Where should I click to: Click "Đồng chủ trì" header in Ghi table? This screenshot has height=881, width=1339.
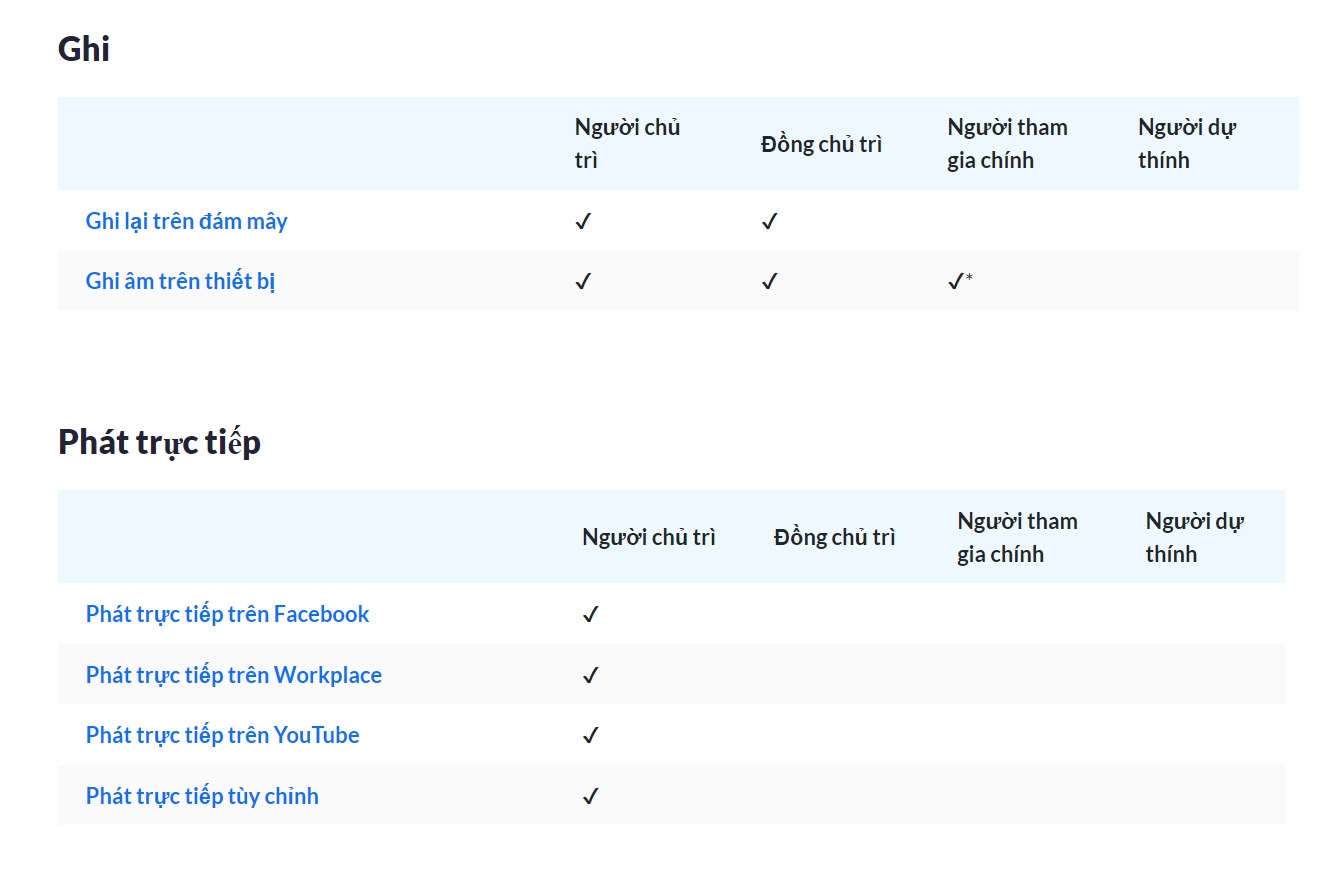click(821, 144)
